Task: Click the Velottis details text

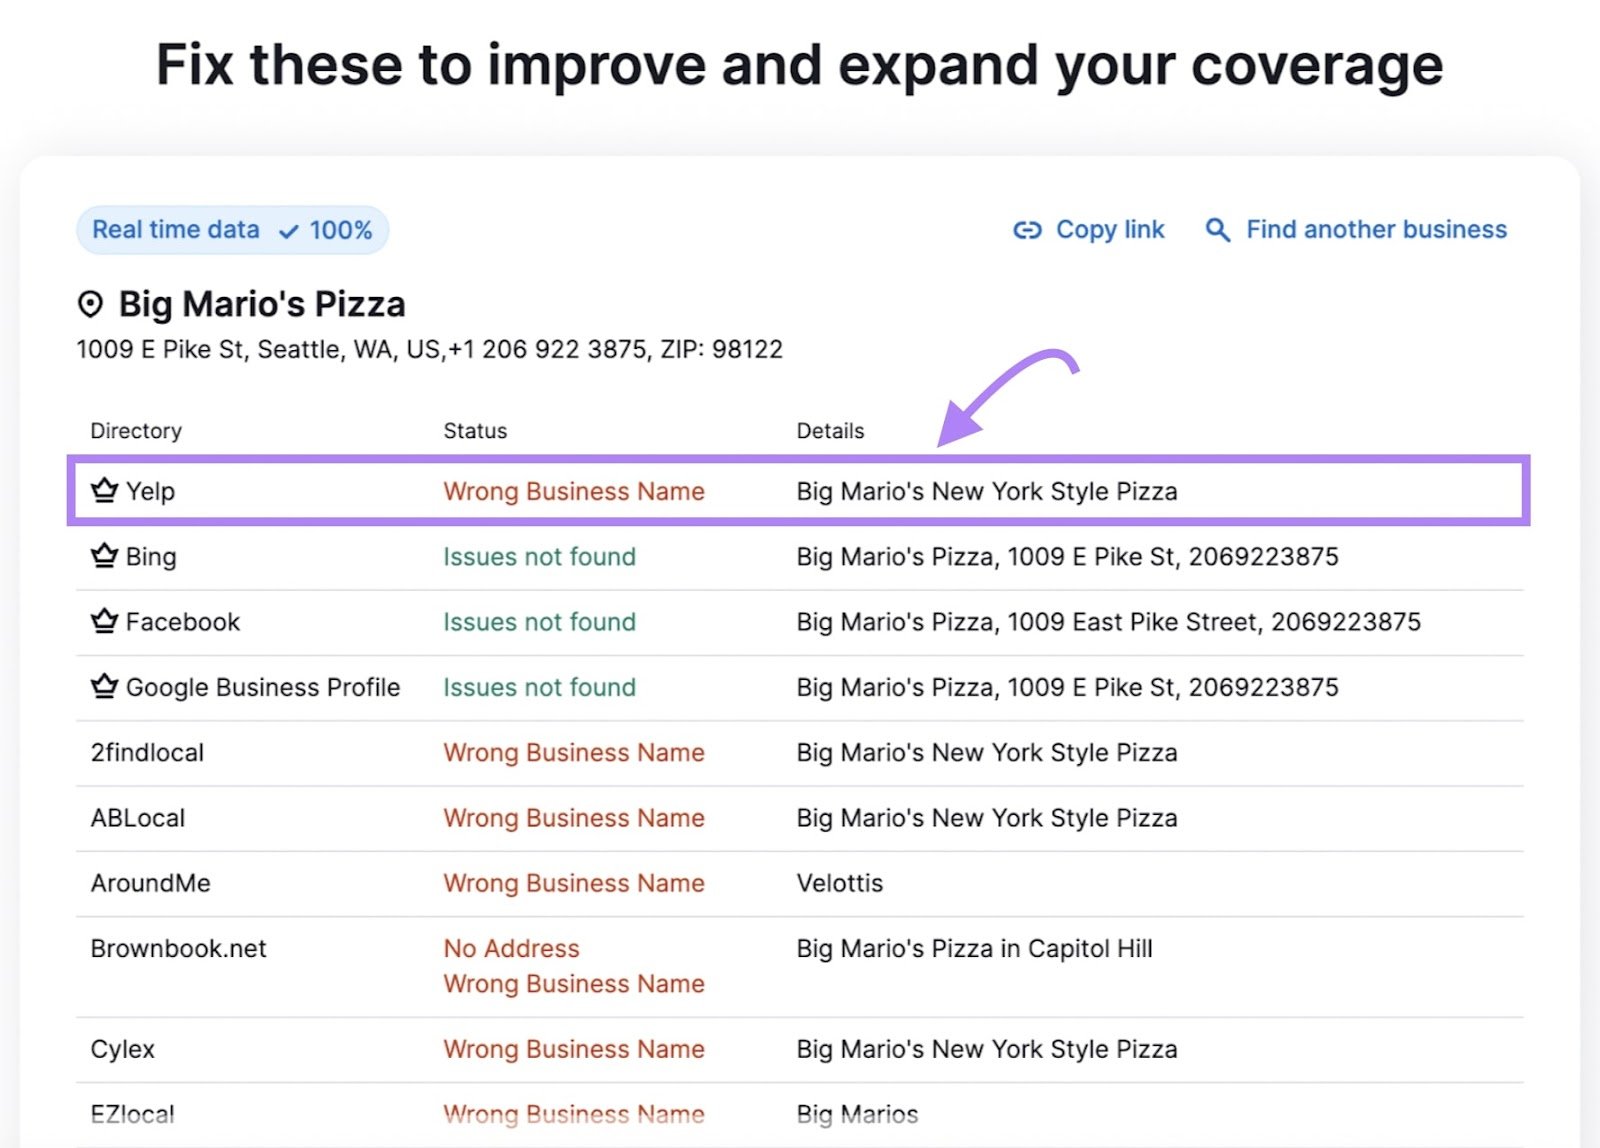Action: point(839,883)
